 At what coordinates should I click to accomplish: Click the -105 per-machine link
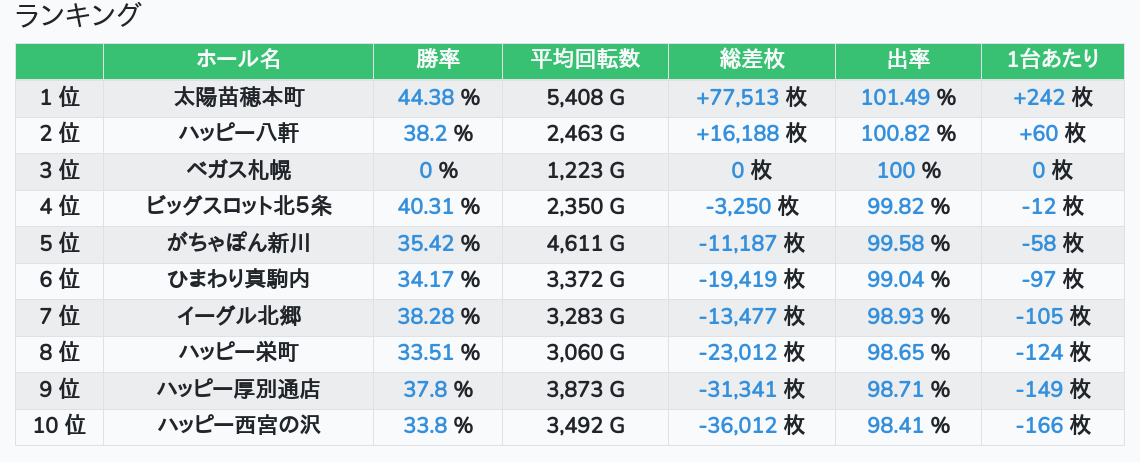(x=1038, y=316)
